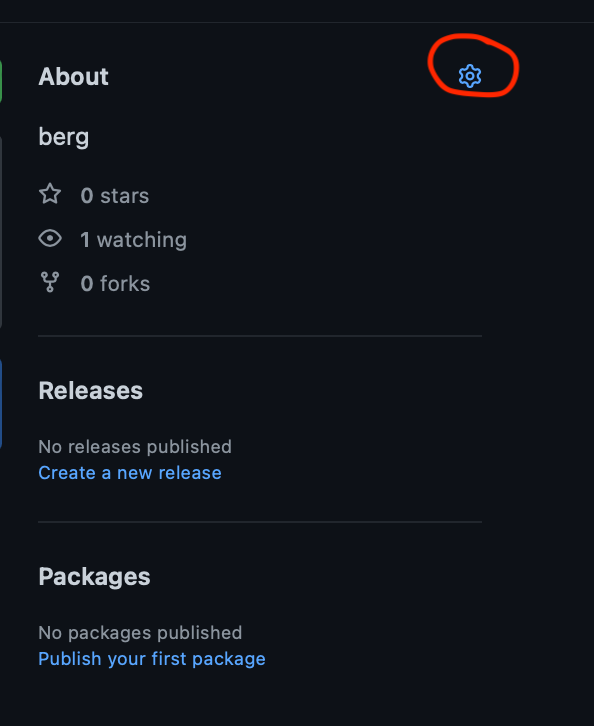Click the No packages published text
The image size is (594, 726).
click(x=140, y=633)
